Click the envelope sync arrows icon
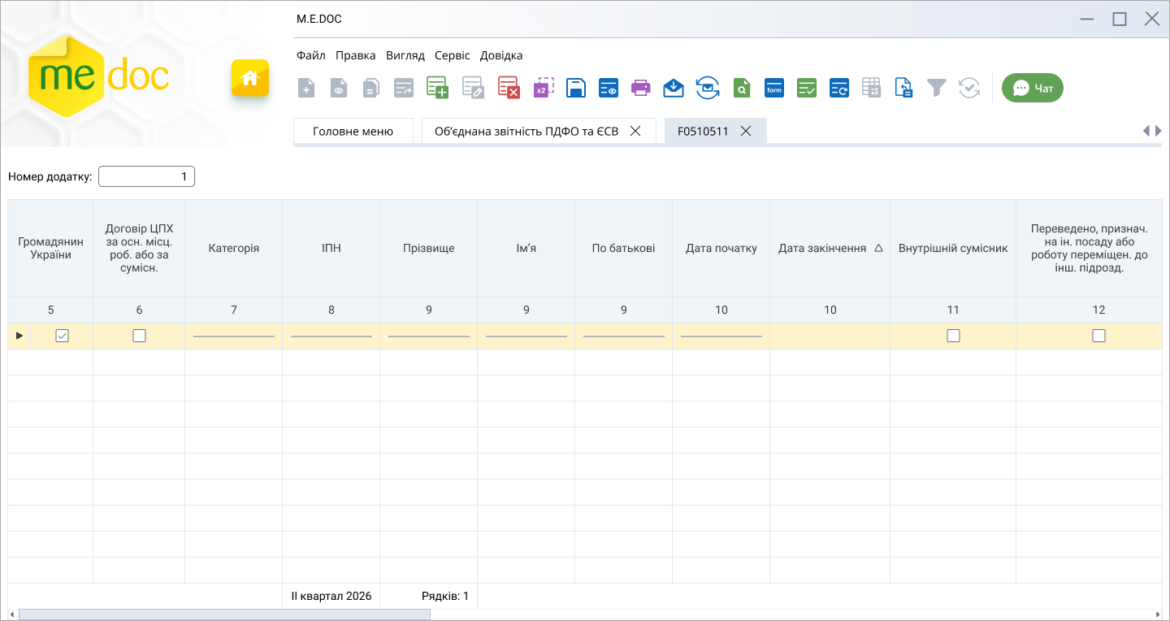 click(x=707, y=88)
